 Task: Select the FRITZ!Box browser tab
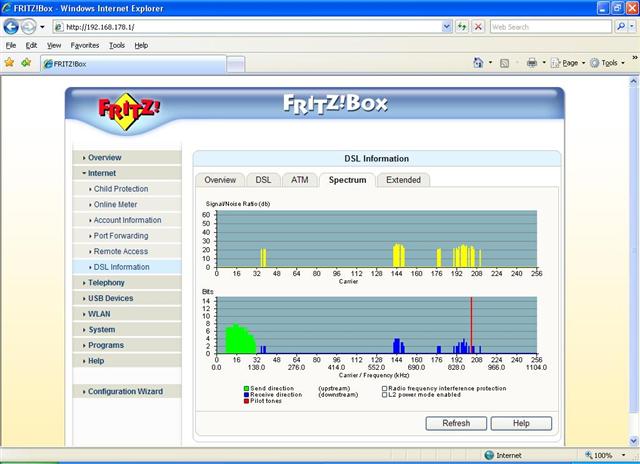point(133,64)
